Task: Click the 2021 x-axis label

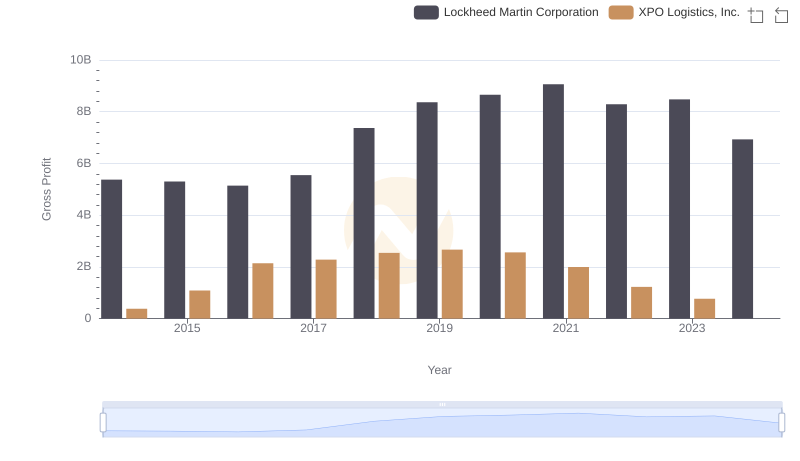Action: (566, 328)
